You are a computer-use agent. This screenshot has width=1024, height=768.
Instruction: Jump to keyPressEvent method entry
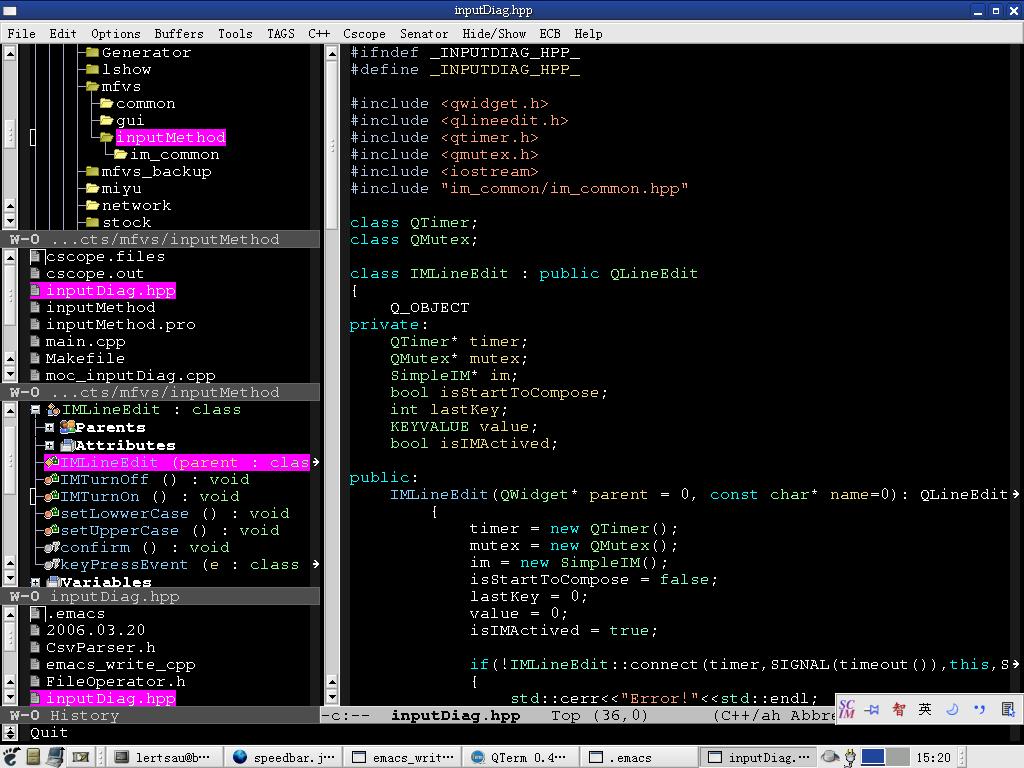180,564
